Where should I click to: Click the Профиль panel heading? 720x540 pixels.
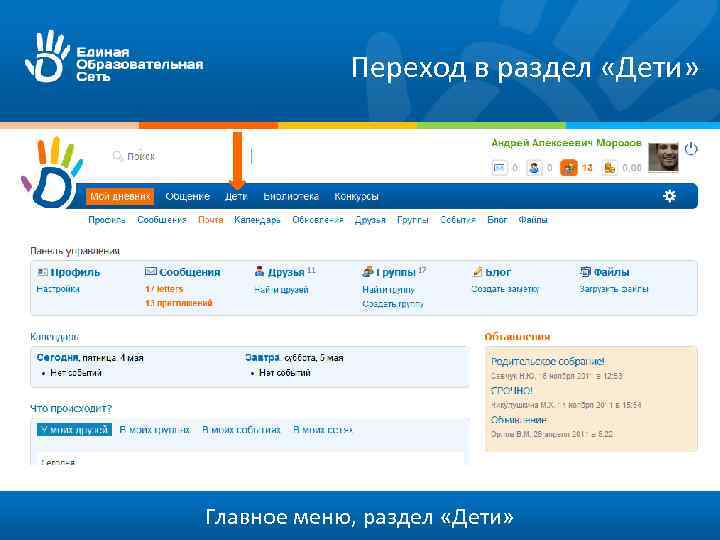(75, 272)
